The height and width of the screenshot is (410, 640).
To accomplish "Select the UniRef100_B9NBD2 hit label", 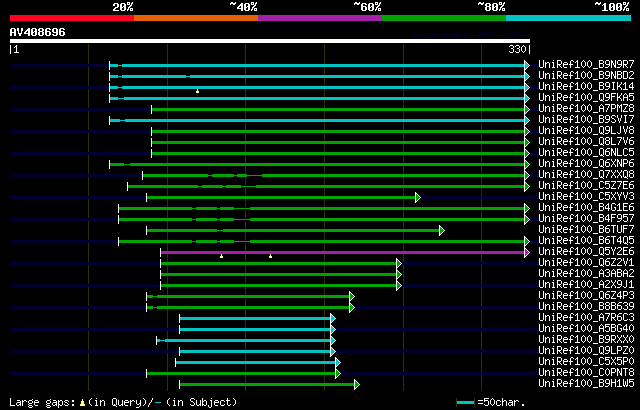I will (x=586, y=75).
